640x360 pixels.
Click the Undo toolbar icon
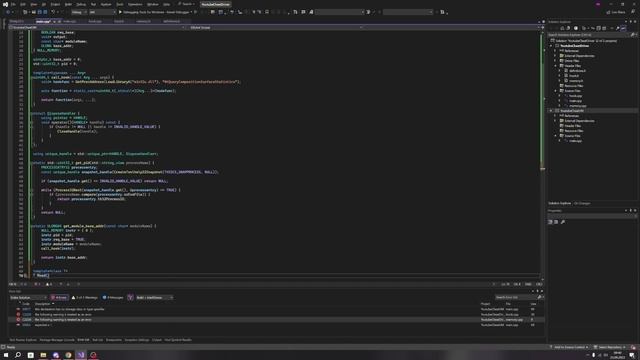point(53,12)
